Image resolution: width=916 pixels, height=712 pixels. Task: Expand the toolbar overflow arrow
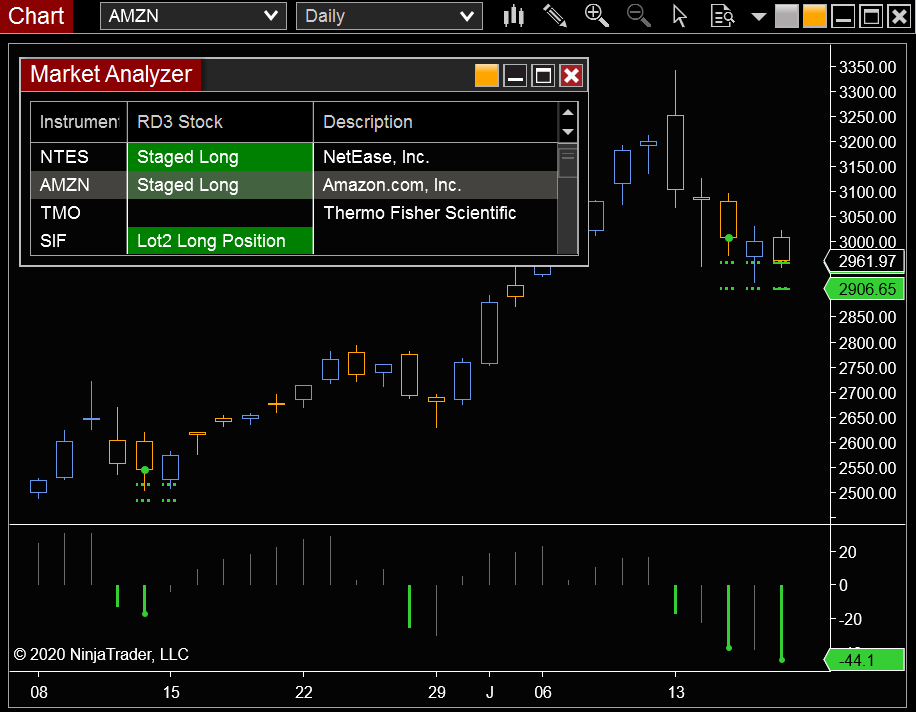coord(758,16)
